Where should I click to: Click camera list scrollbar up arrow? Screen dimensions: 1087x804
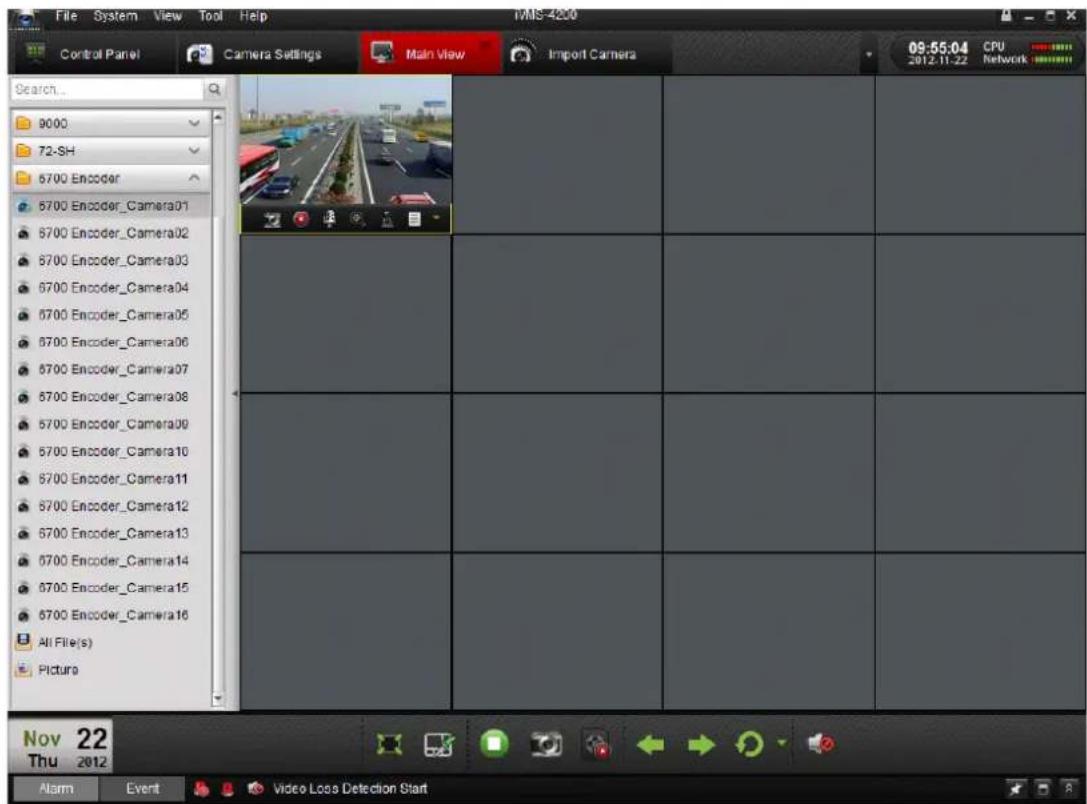point(218,117)
